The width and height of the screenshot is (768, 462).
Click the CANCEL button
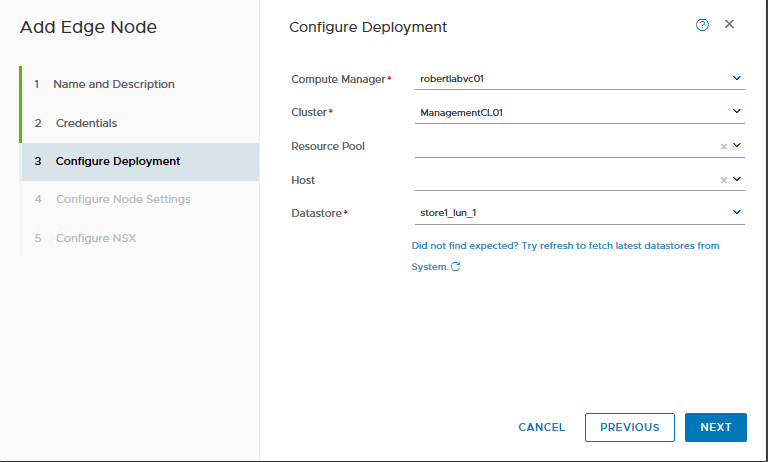(541, 427)
